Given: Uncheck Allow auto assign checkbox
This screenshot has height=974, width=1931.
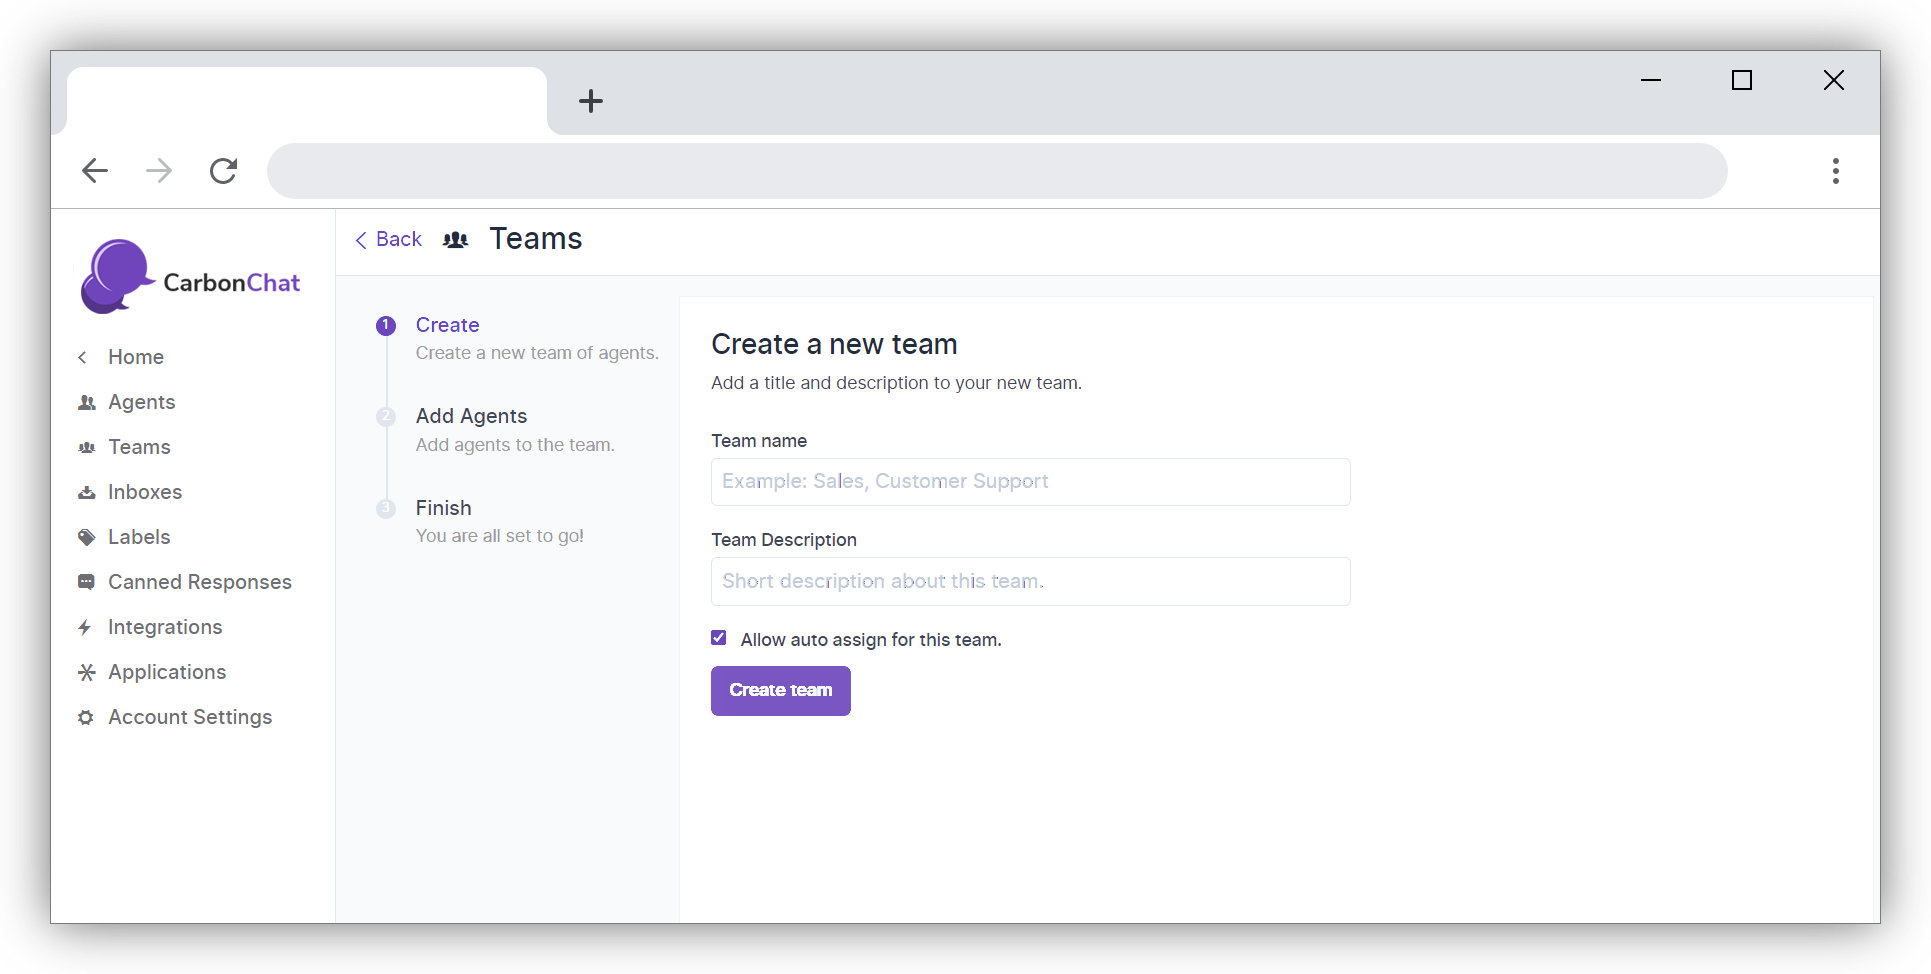Looking at the screenshot, I should (719, 638).
